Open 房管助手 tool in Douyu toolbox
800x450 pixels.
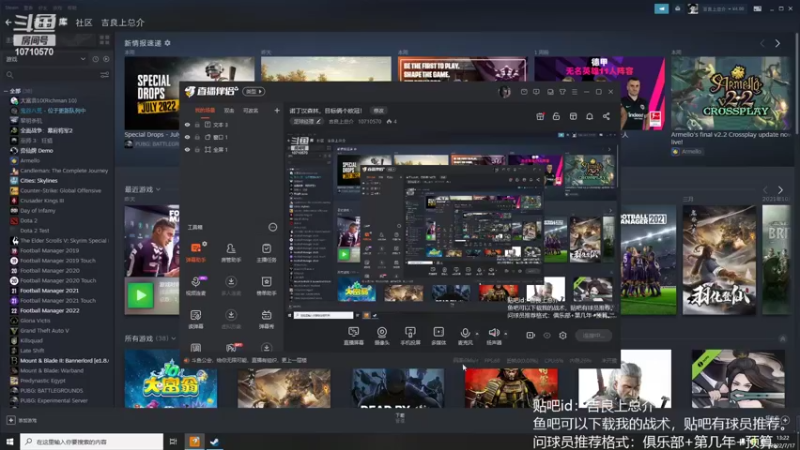(231, 252)
